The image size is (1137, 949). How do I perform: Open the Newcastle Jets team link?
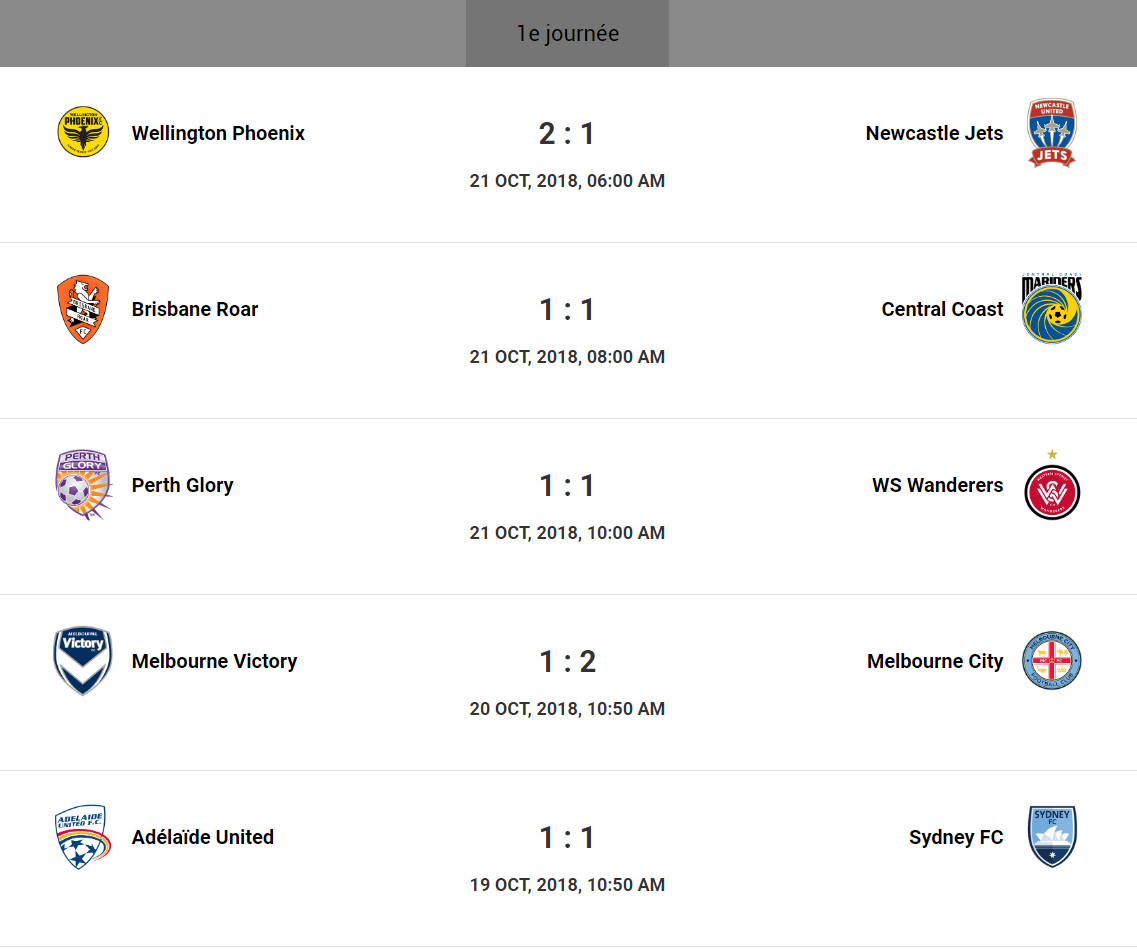[934, 133]
